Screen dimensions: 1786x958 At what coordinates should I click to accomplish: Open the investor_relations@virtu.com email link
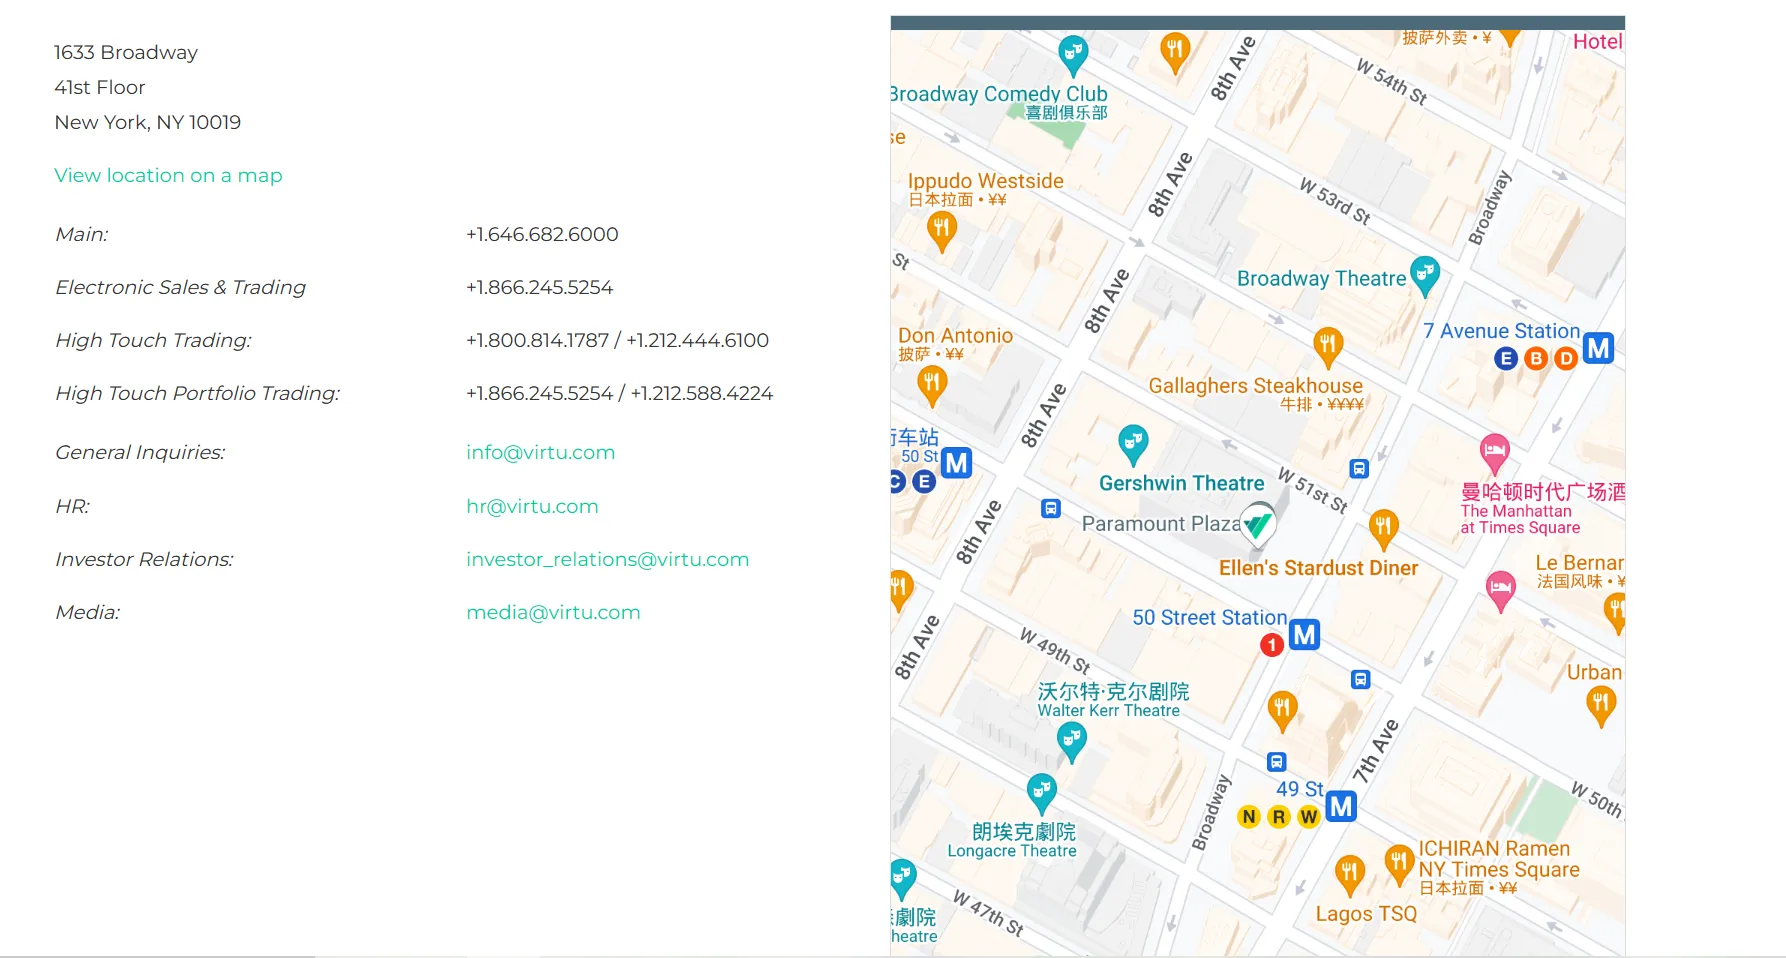tap(607, 559)
